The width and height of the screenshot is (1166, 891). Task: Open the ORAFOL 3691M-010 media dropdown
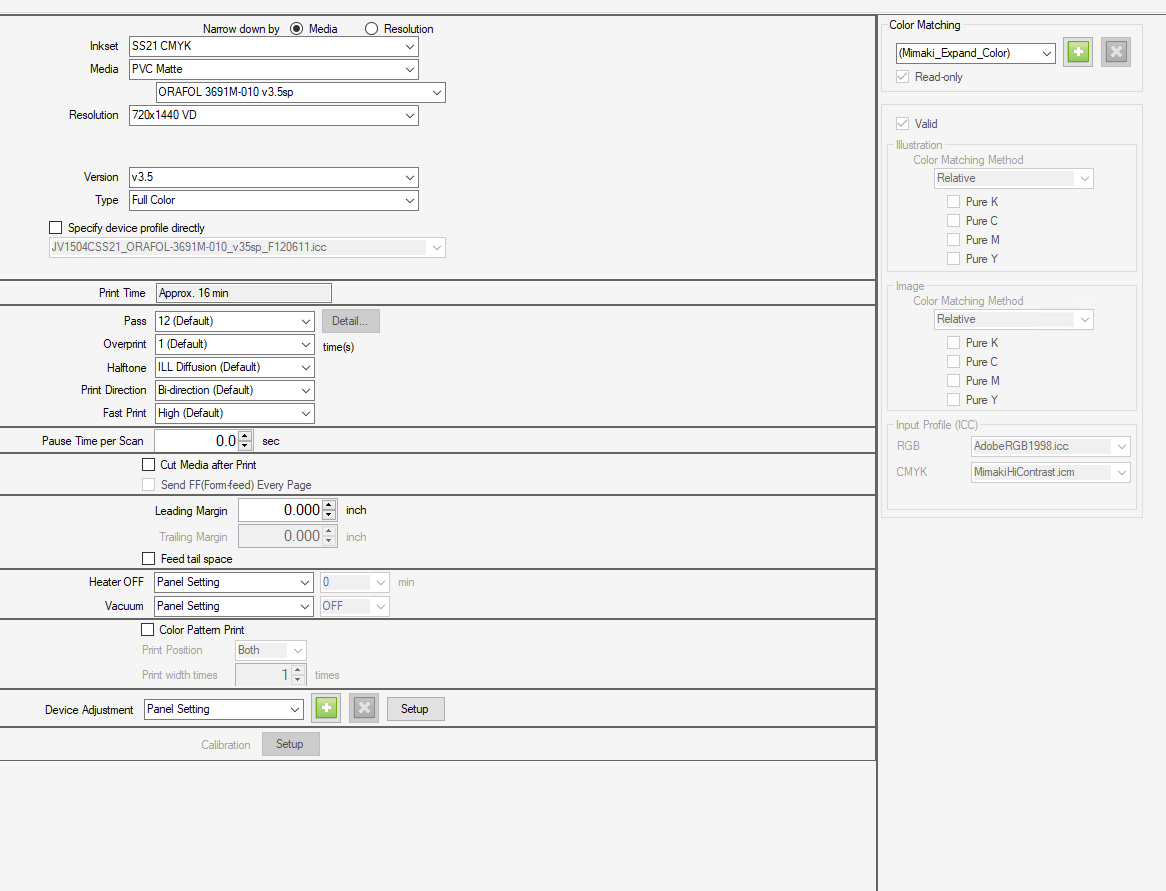pyautogui.click(x=300, y=92)
